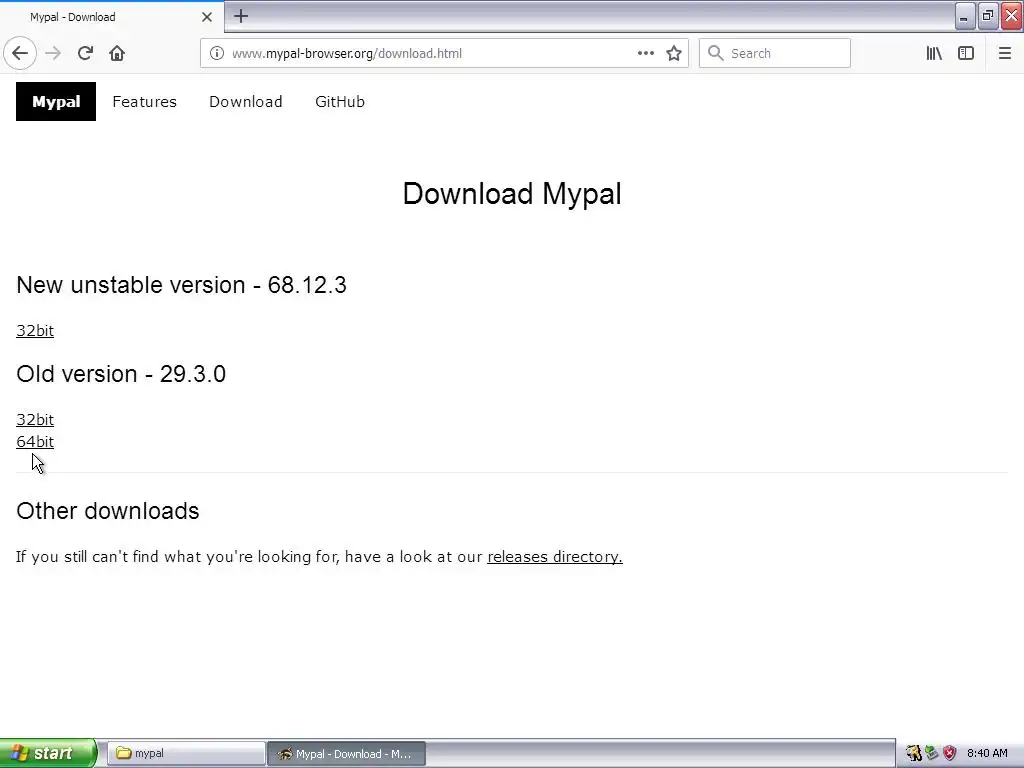Click the 8:40 AM clock
The image size is (1024, 768).
[x=987, y=753]
